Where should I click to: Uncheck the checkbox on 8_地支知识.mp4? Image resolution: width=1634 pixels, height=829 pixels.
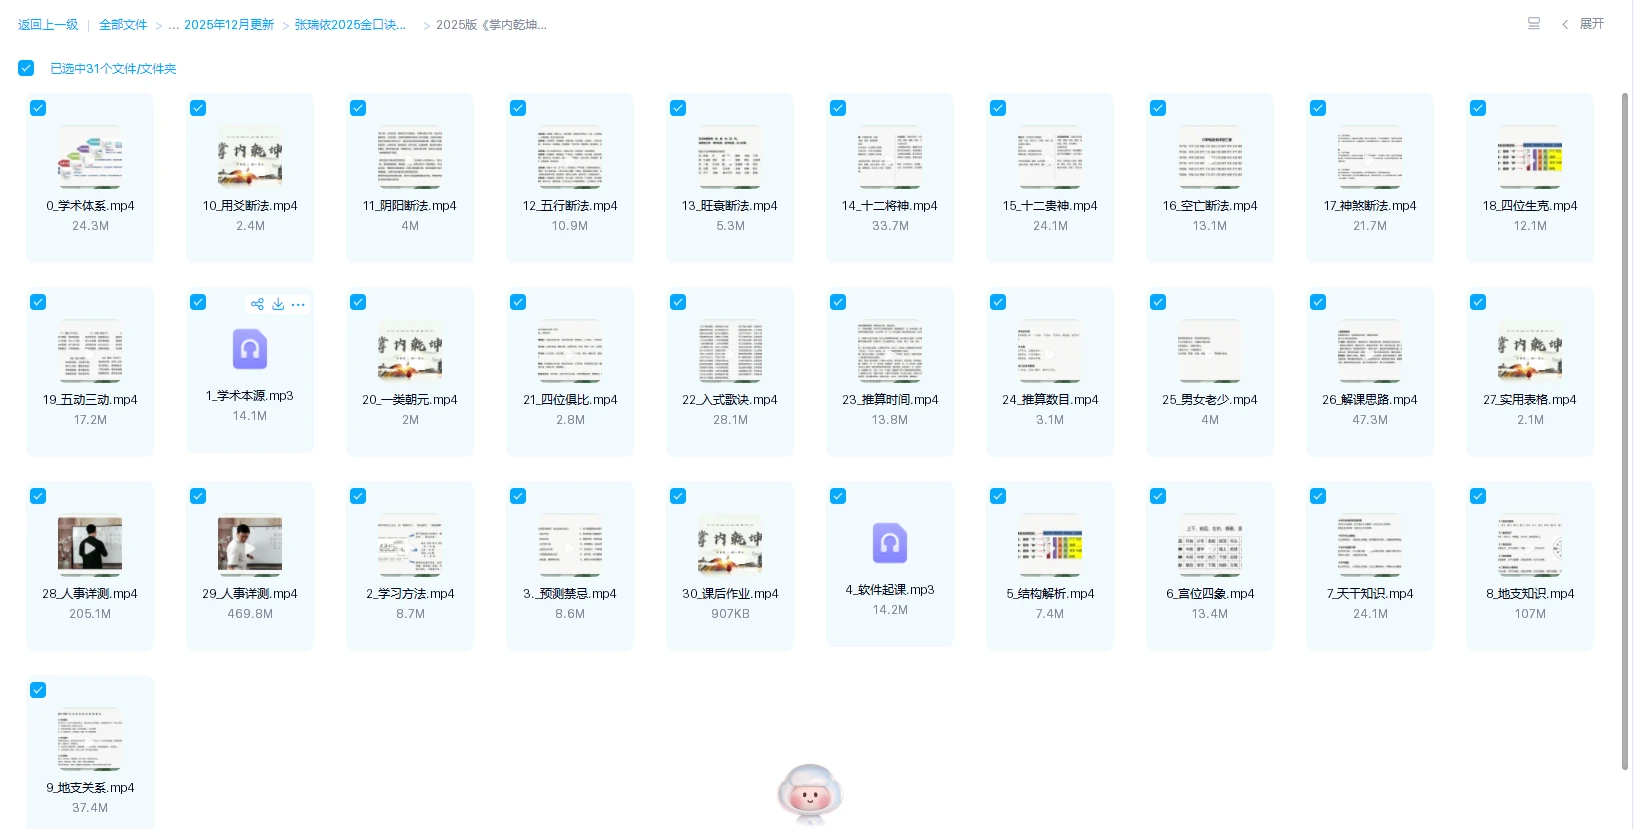1478,496
